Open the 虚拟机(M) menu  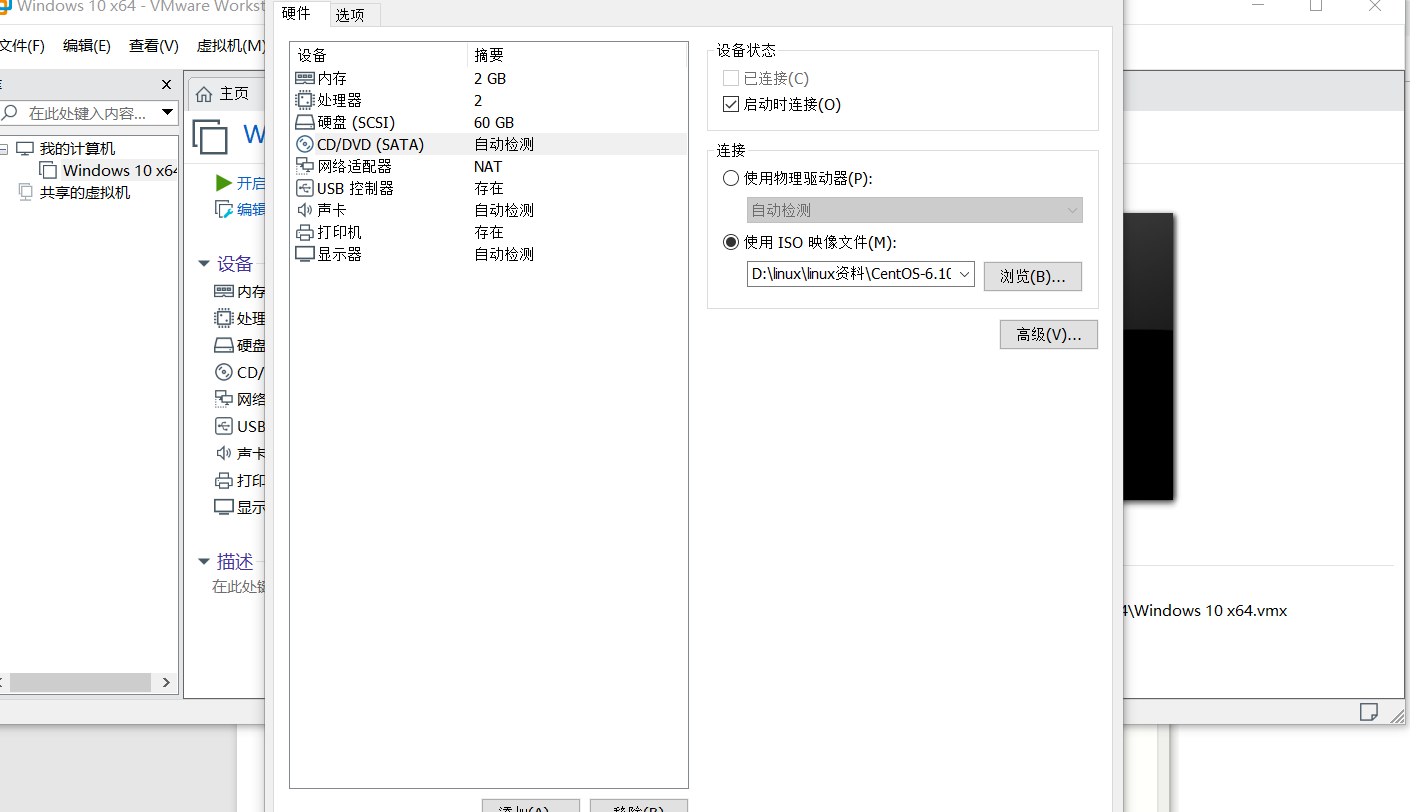click(231, 46)
